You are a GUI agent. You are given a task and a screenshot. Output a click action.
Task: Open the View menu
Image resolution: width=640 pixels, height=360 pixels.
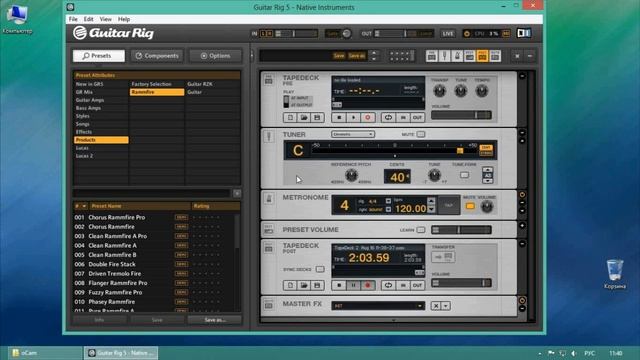105,19
